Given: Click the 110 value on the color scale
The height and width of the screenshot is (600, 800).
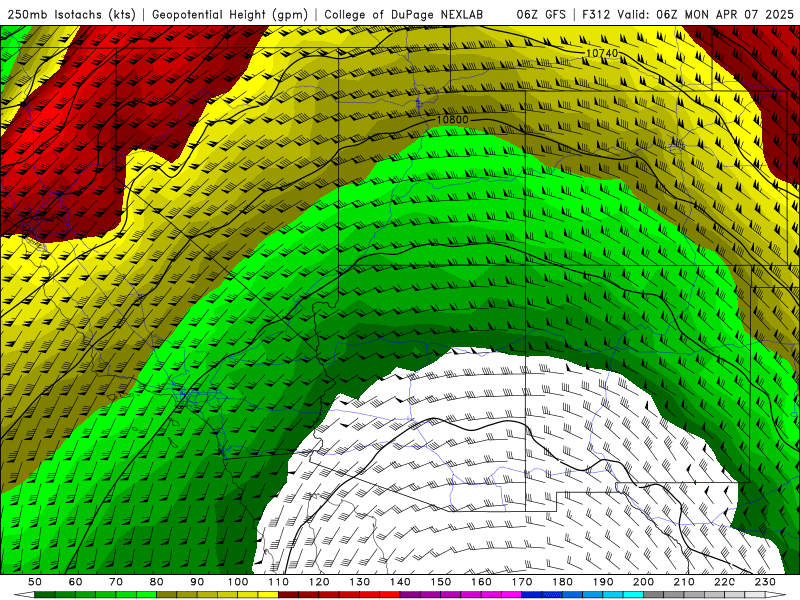Looking at the screenshot, I should [279, 582].
